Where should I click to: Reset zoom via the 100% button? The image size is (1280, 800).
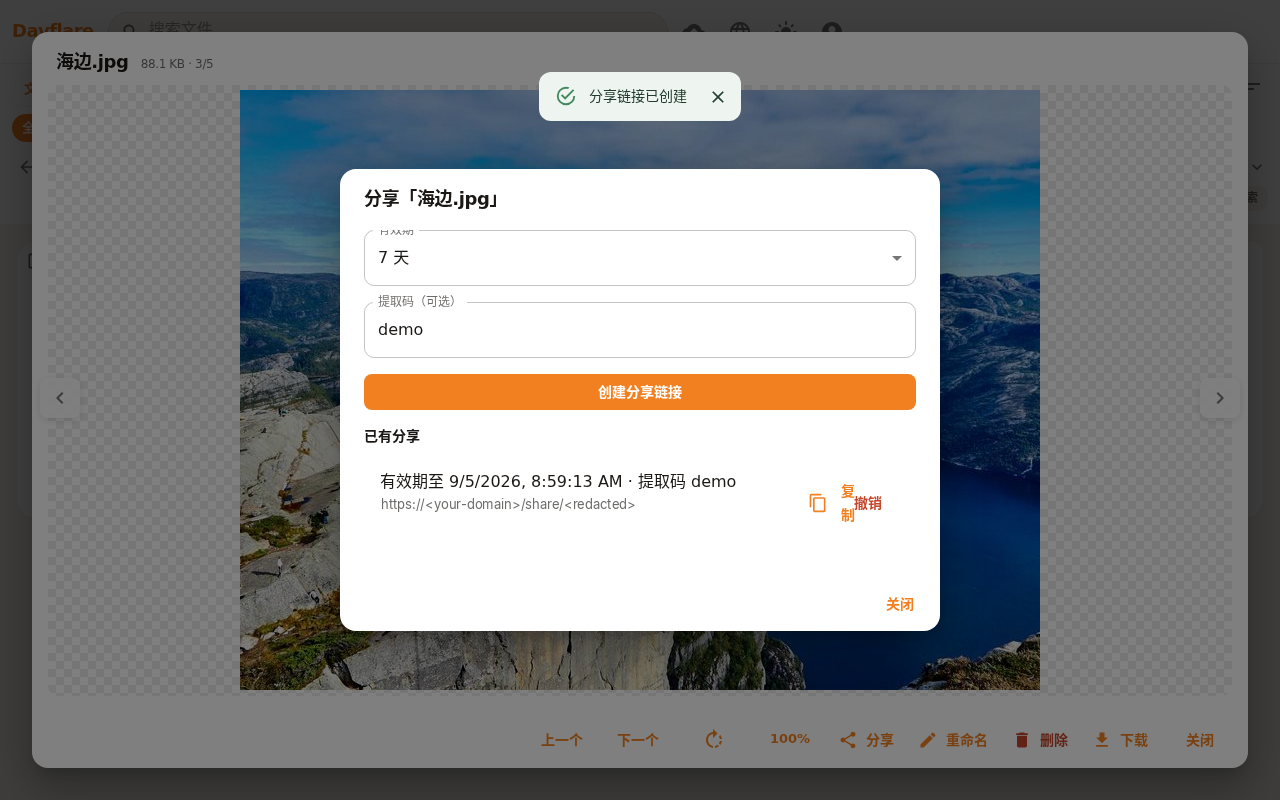point(790,739)
